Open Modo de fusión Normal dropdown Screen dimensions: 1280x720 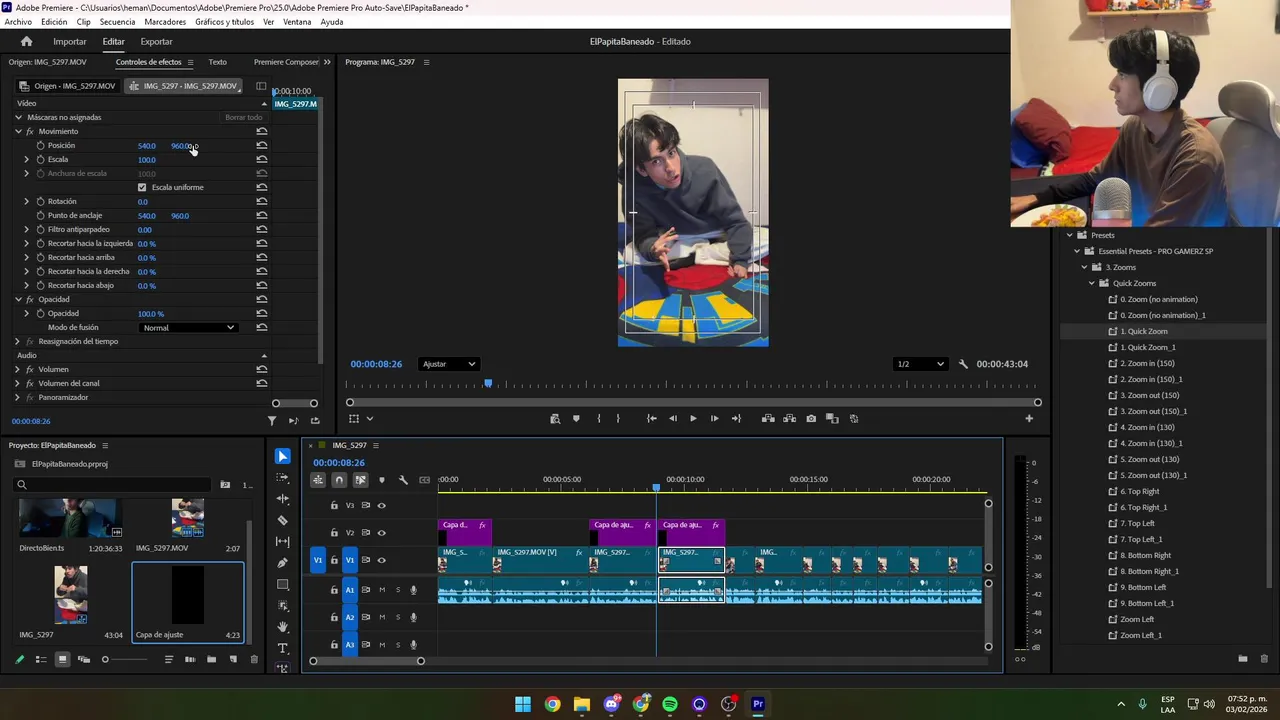tap(188, 328)
